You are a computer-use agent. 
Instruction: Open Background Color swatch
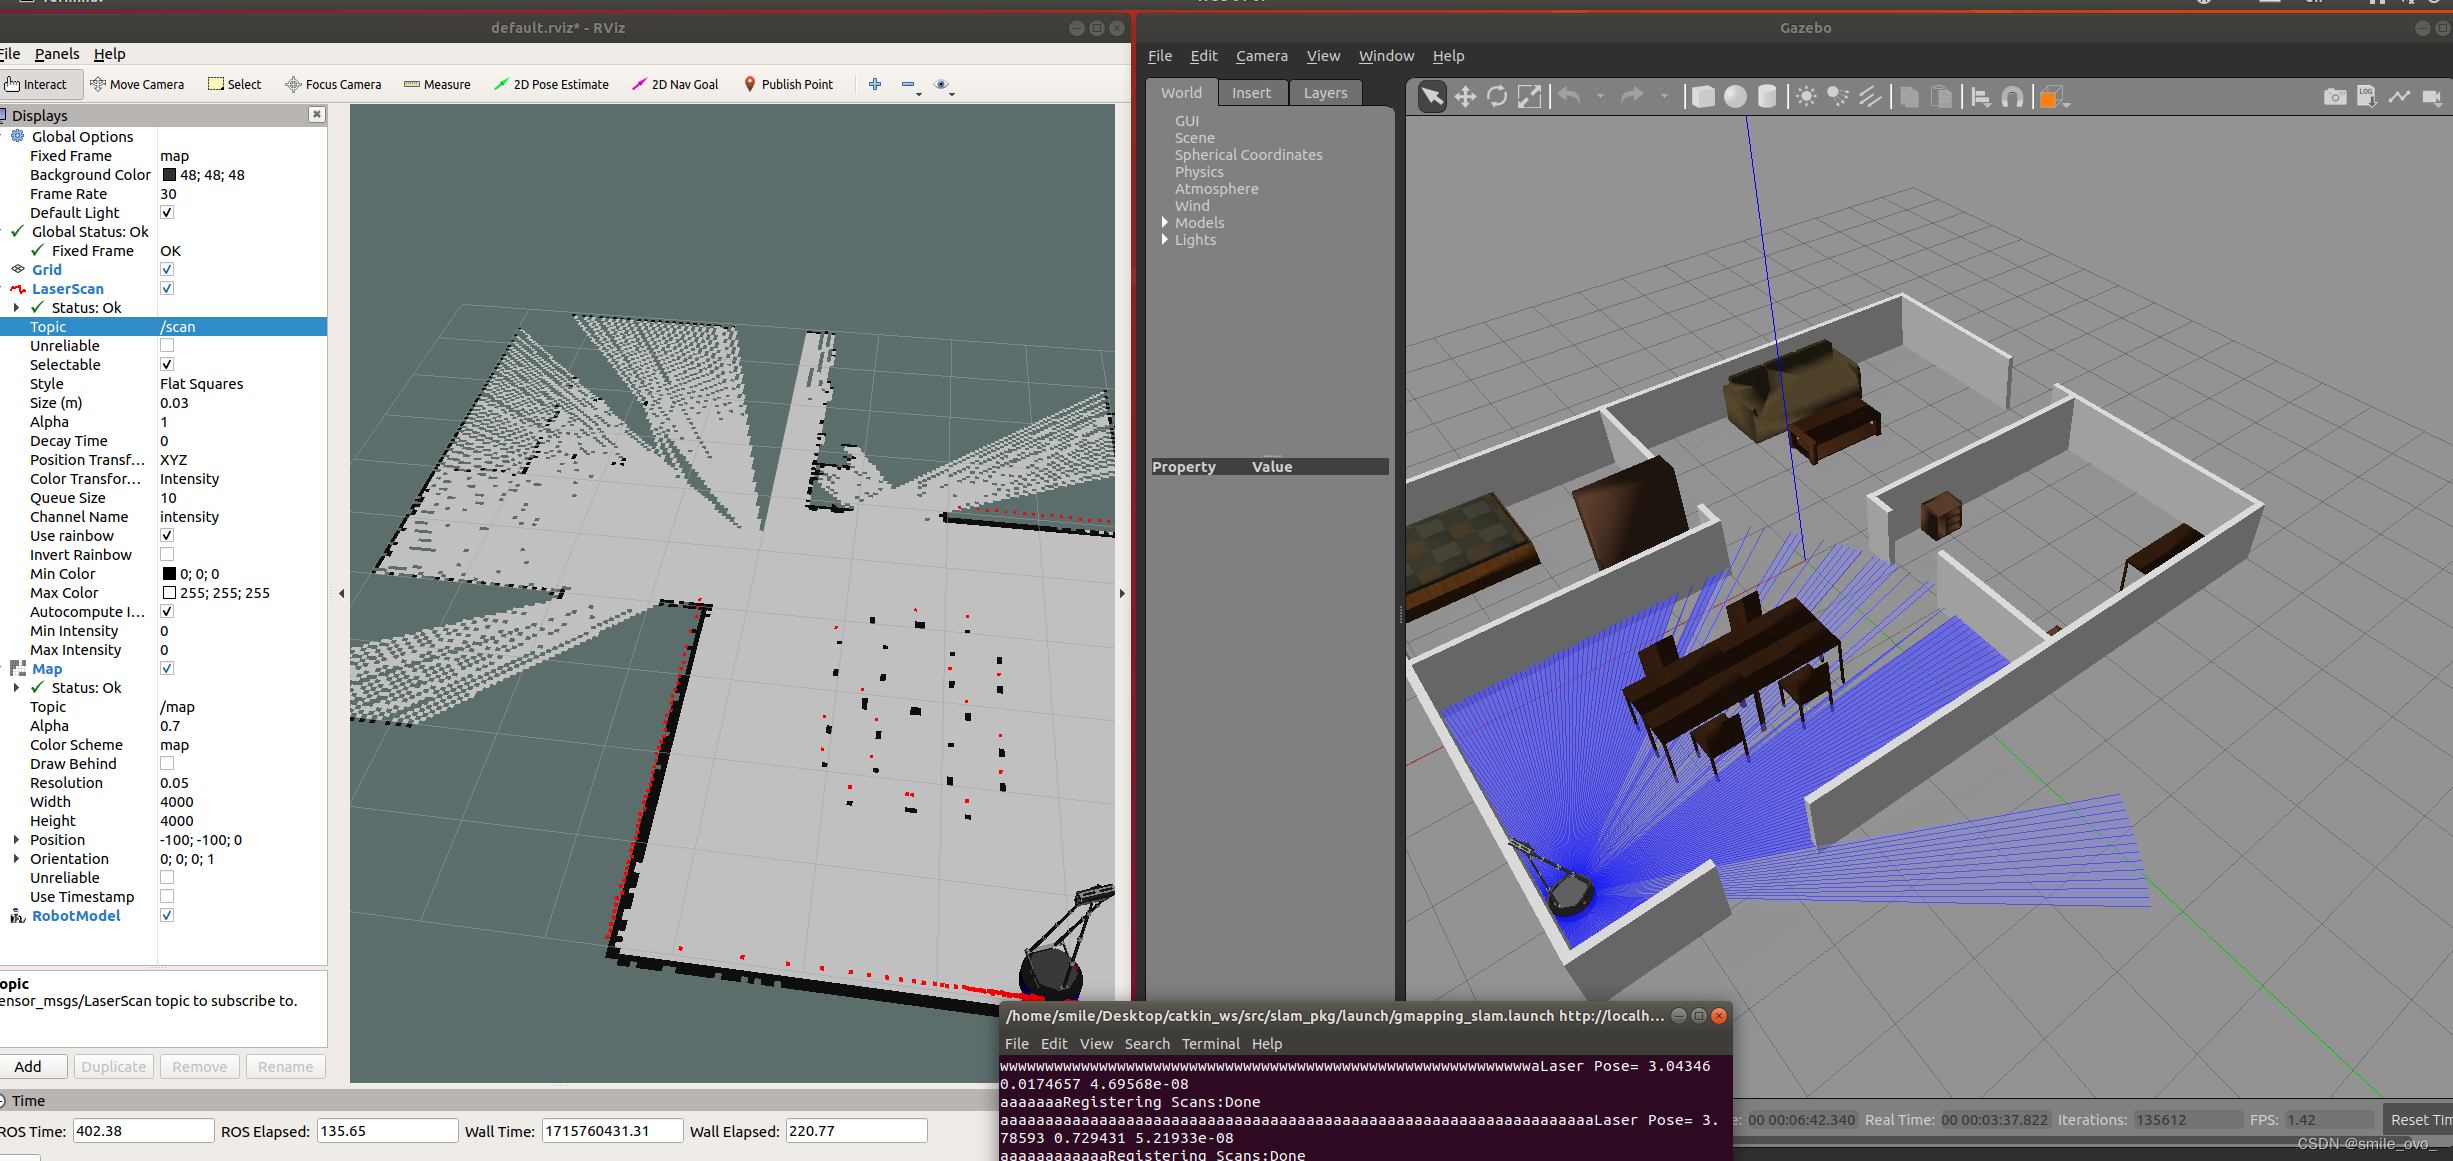click(169, 175)
